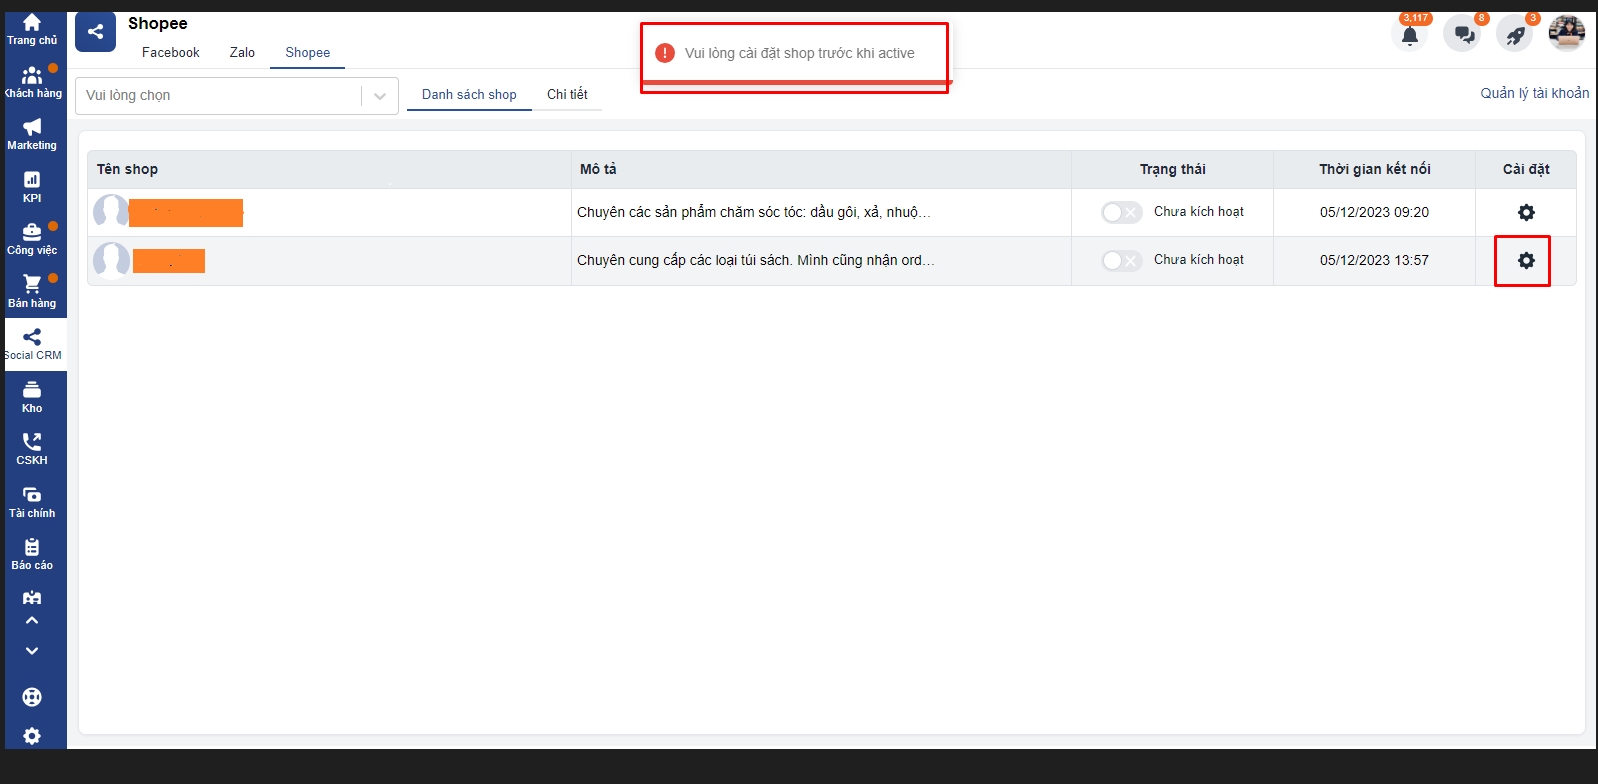
Task: Open settings gear for the first shop
Action: coord(1525,212)
